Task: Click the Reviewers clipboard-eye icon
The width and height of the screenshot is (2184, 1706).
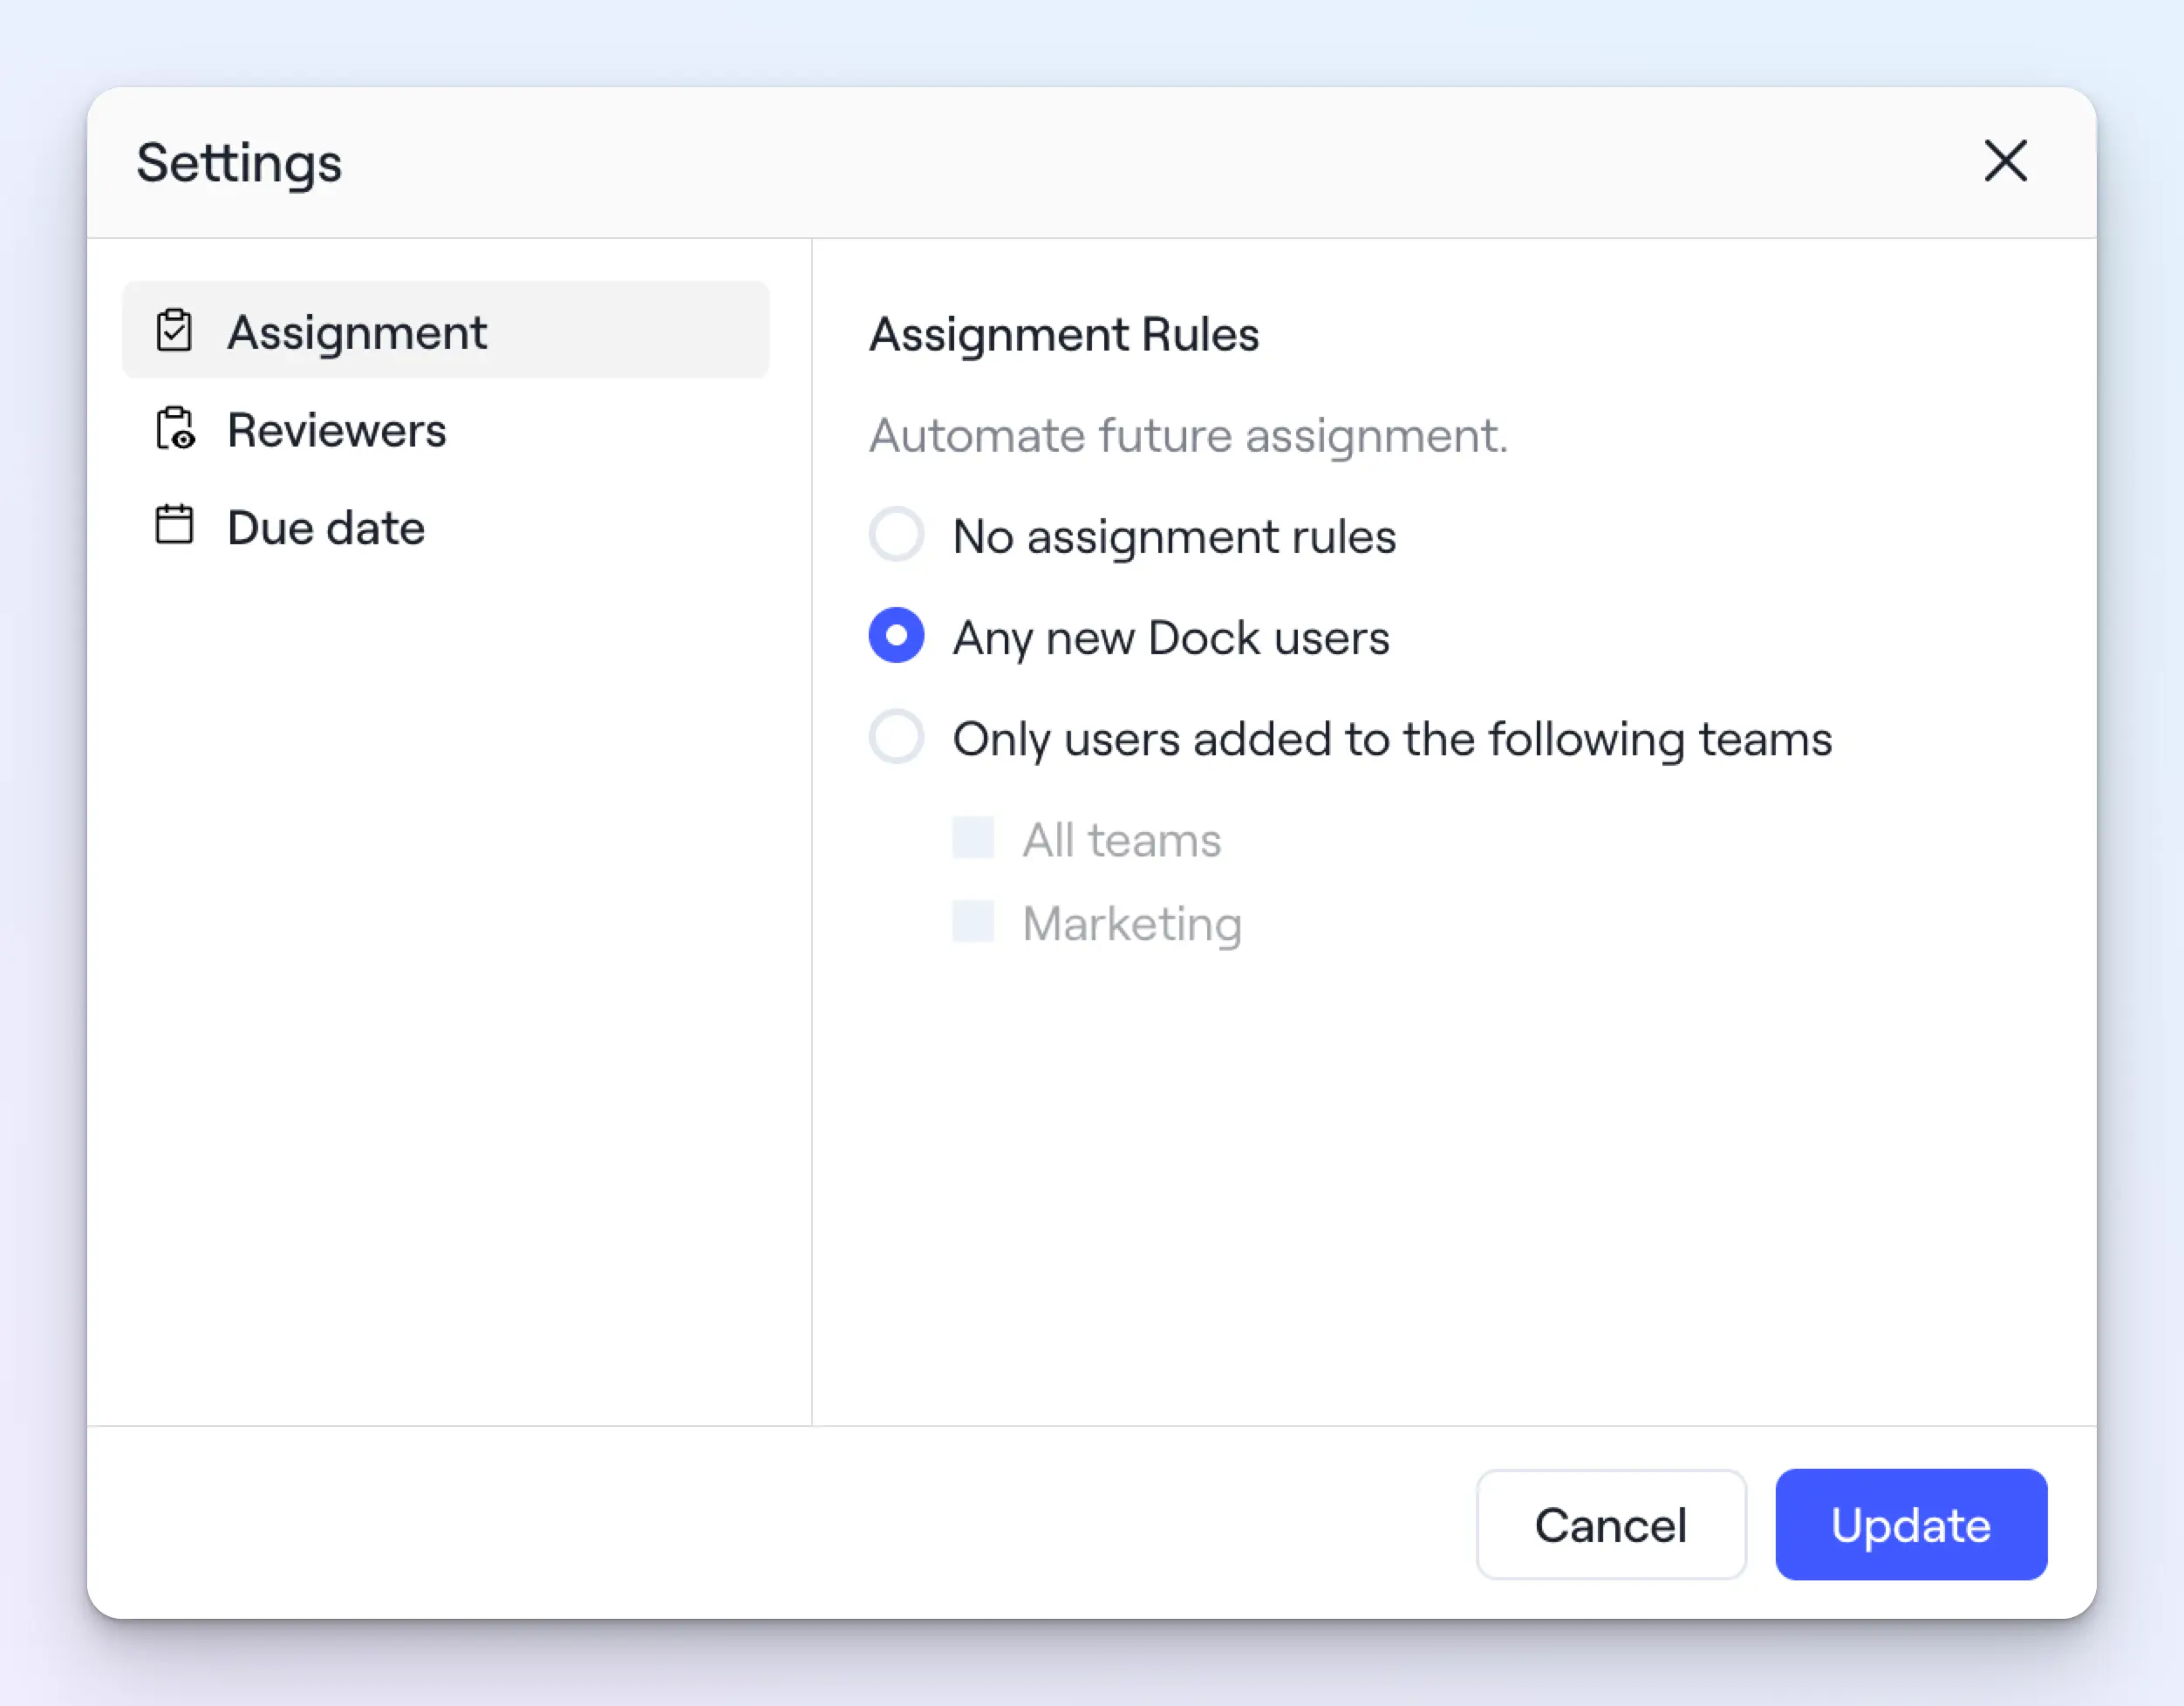Action: coord(175,429)
